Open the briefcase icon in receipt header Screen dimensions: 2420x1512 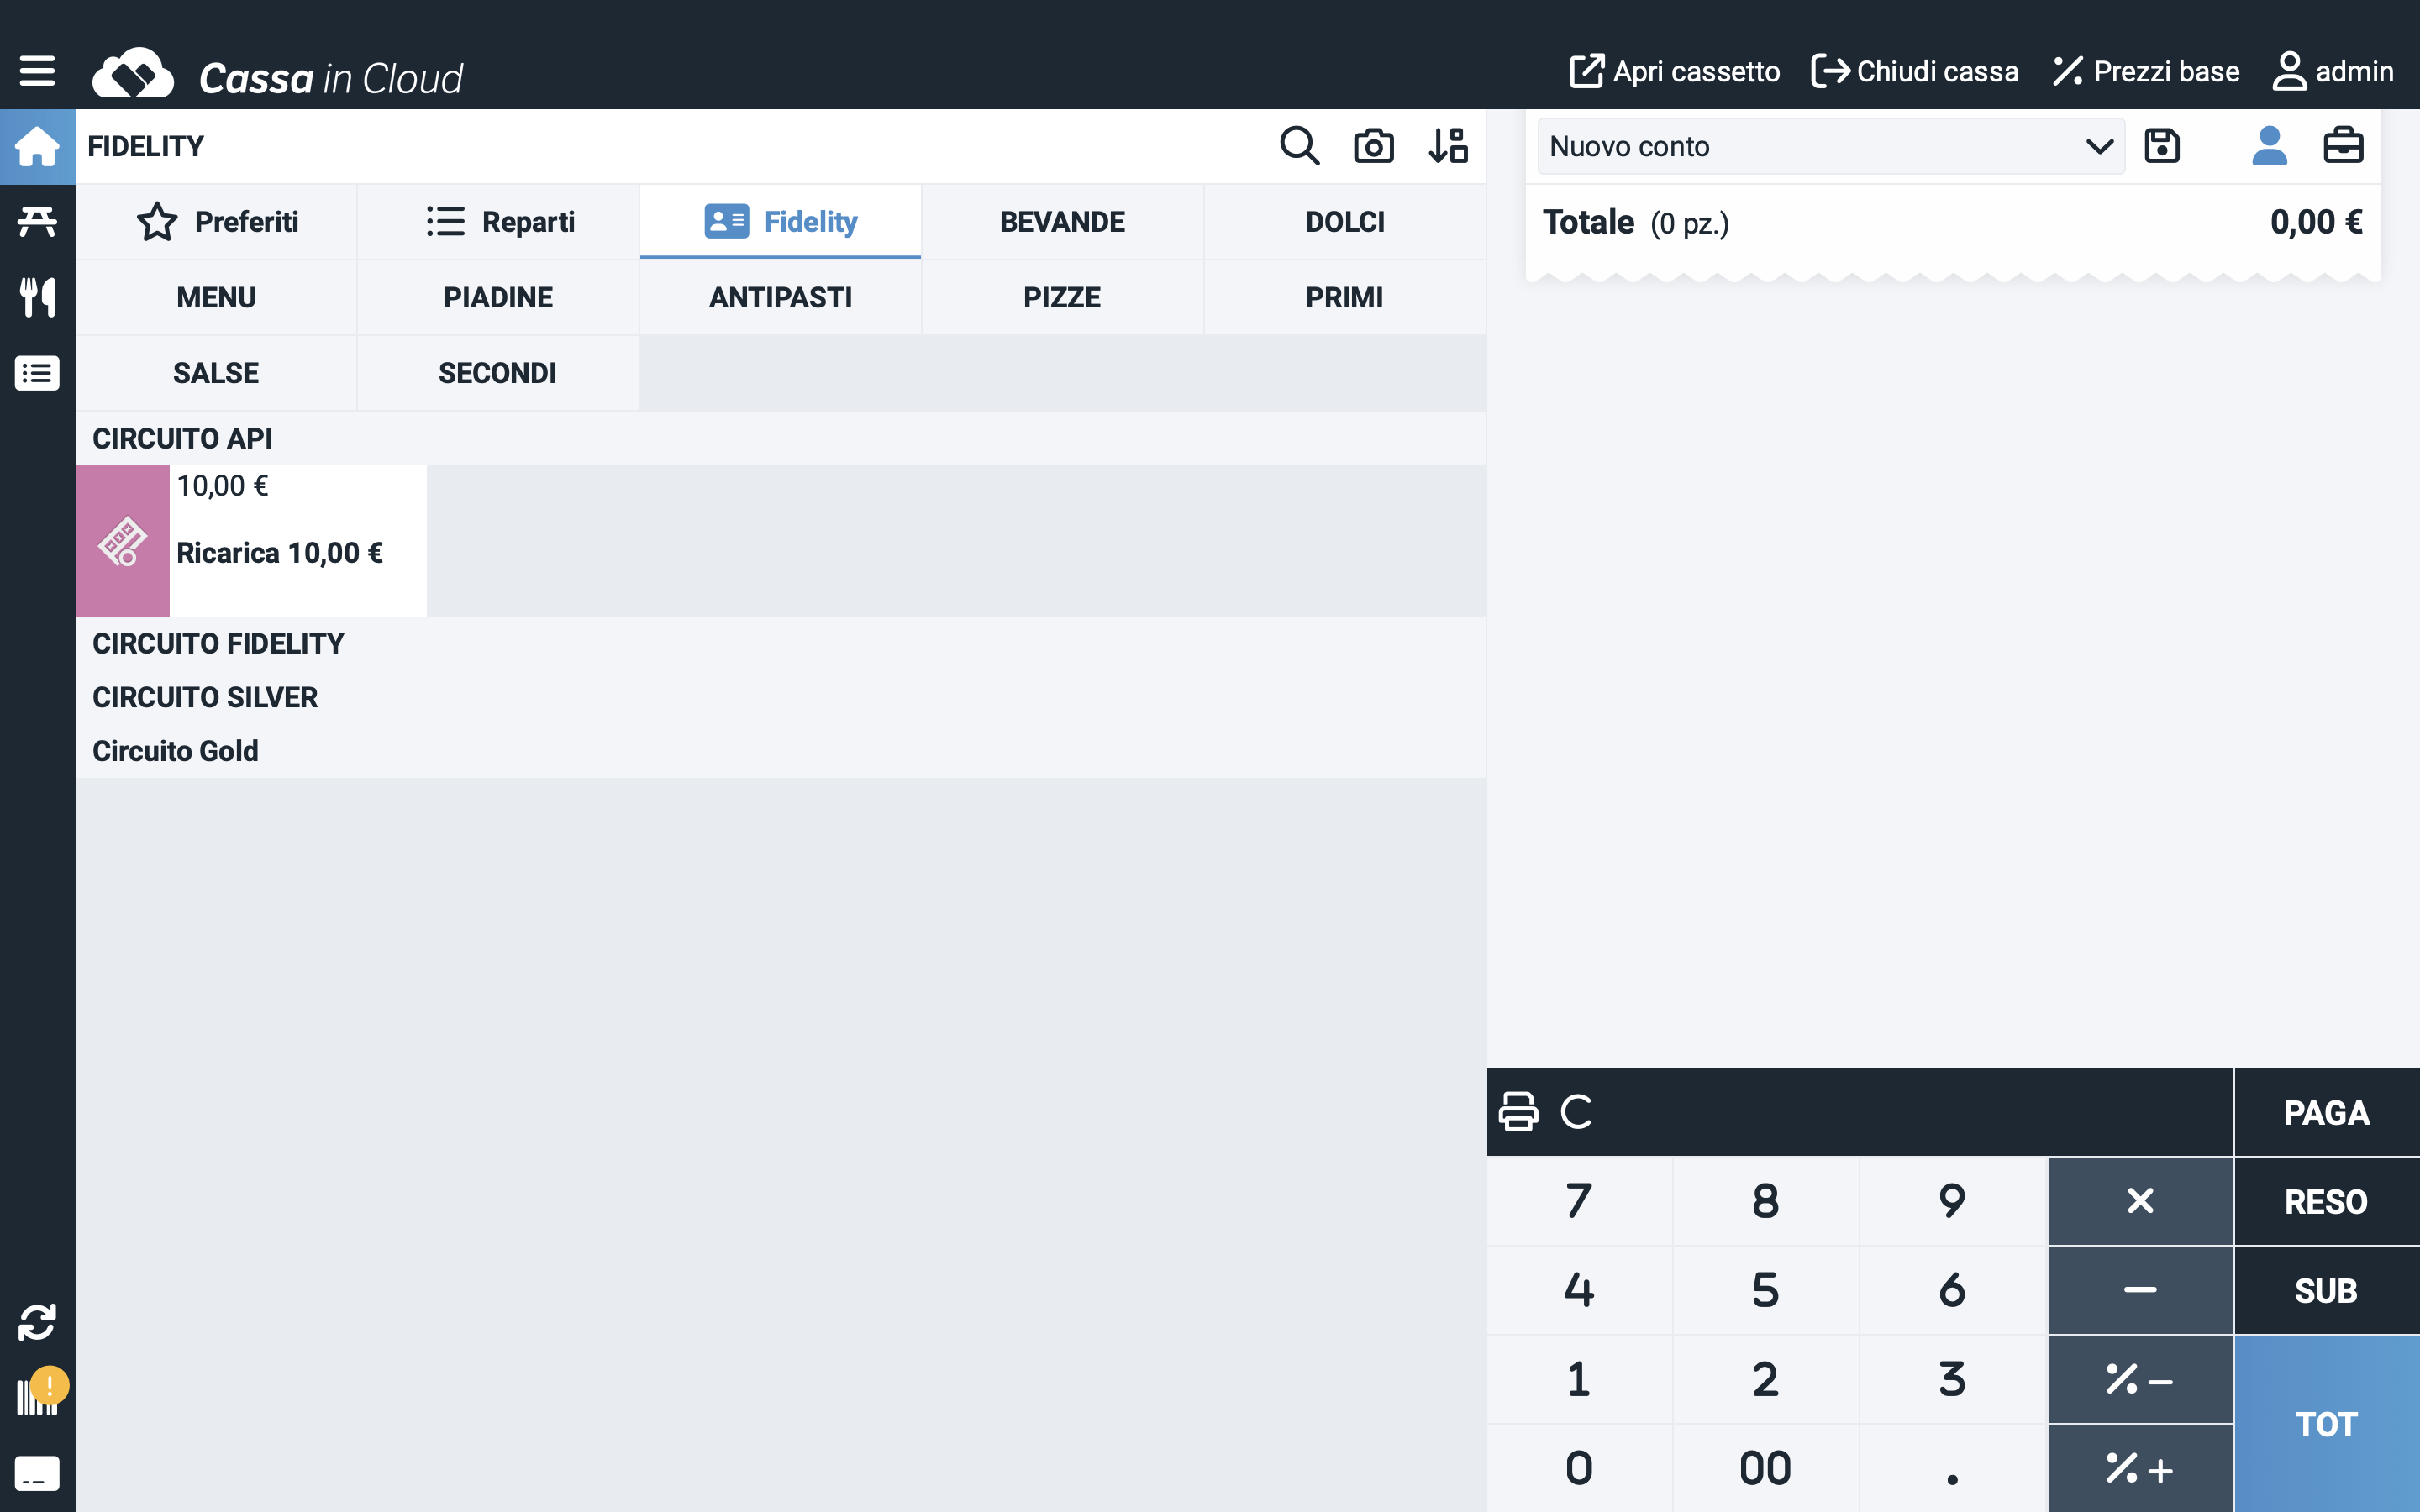pyautogui.click(x=2342, y=146)
